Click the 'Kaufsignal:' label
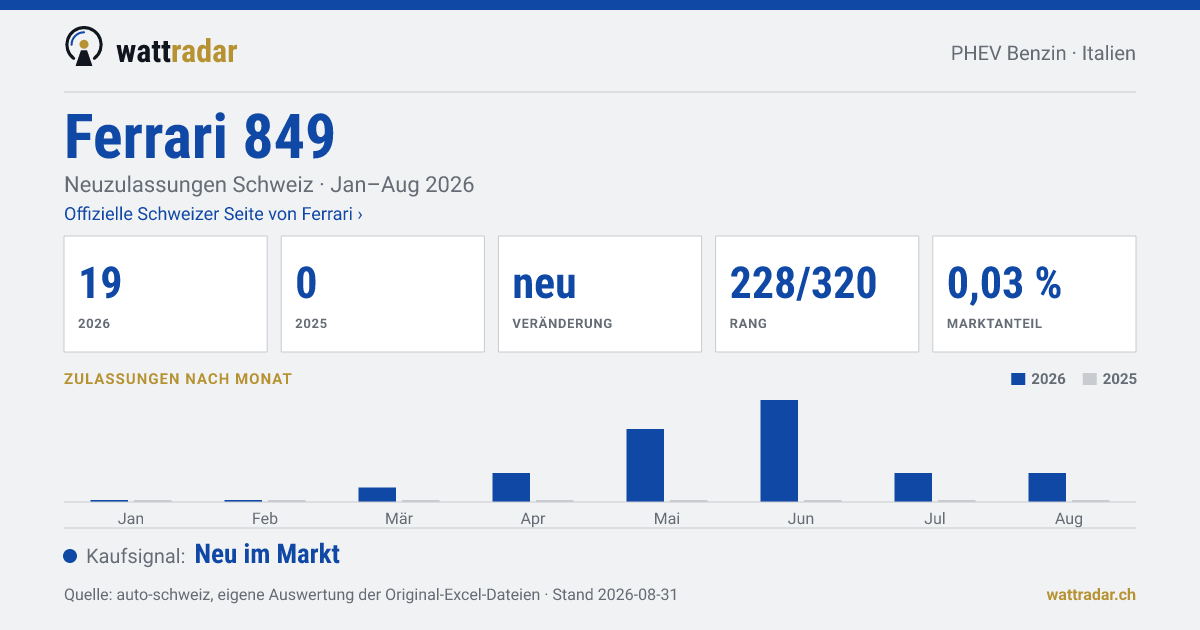Screen dimensions: 1200x630 pyautogui.click(x=136, y=556)
